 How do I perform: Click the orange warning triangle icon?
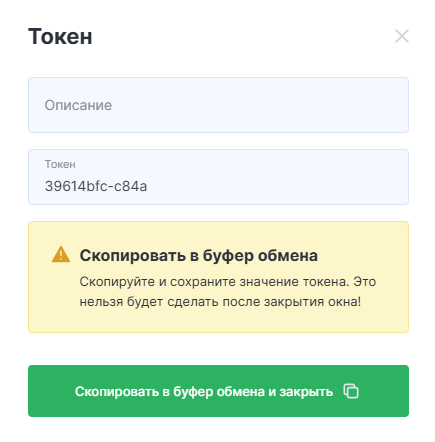click(x=61, y=255)
